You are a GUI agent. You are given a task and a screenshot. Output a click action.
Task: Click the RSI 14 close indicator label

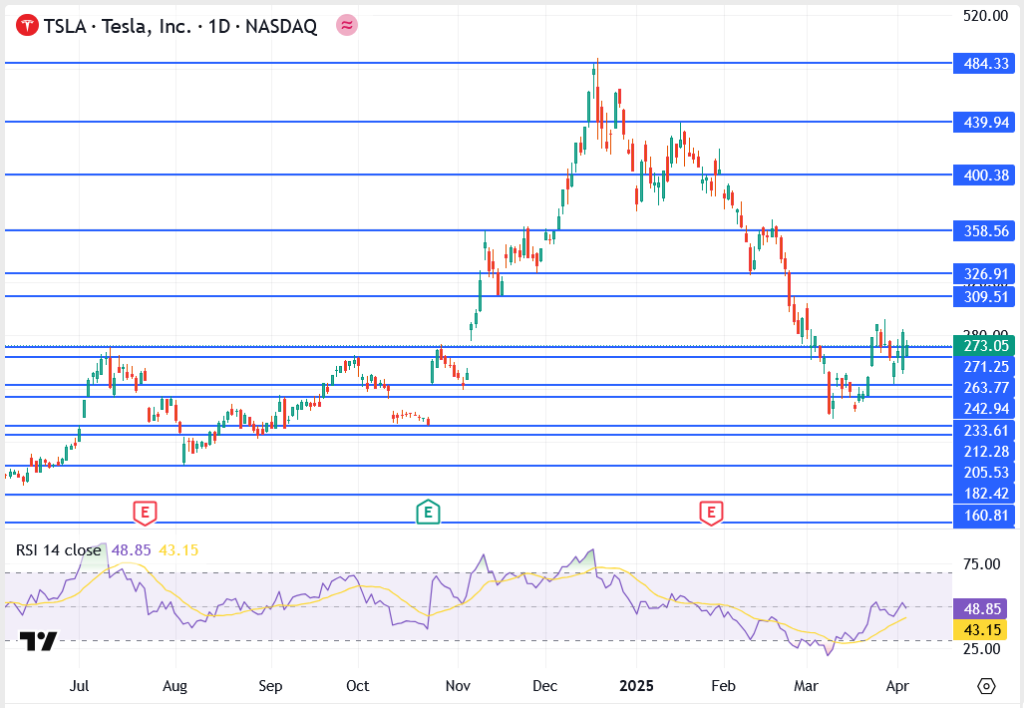point(58,550)
